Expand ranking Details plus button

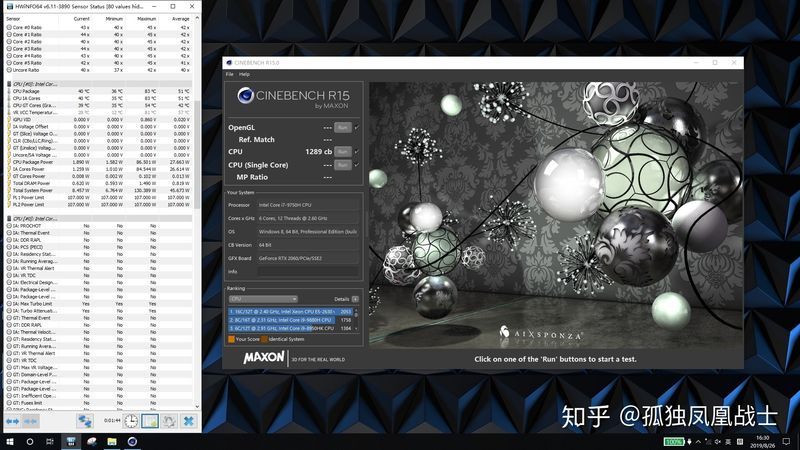click(x=355, y=299)
